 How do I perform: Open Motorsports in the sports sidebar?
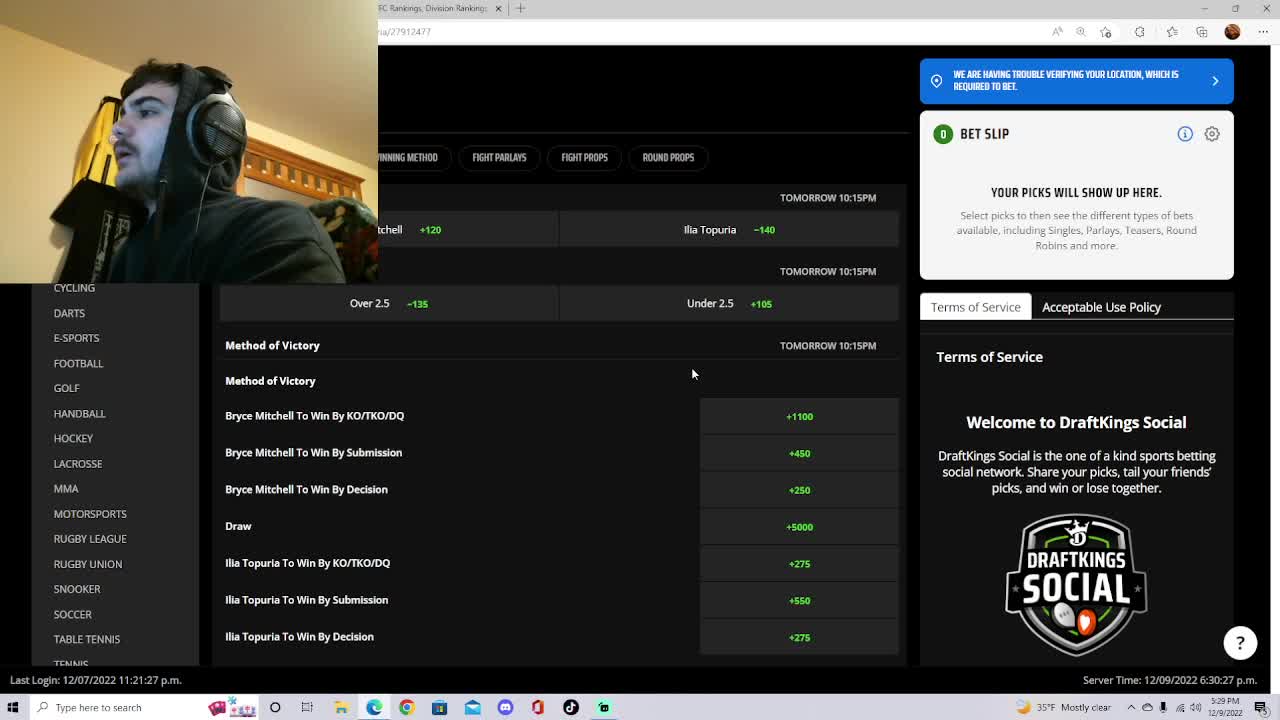[x=90, y=514]
